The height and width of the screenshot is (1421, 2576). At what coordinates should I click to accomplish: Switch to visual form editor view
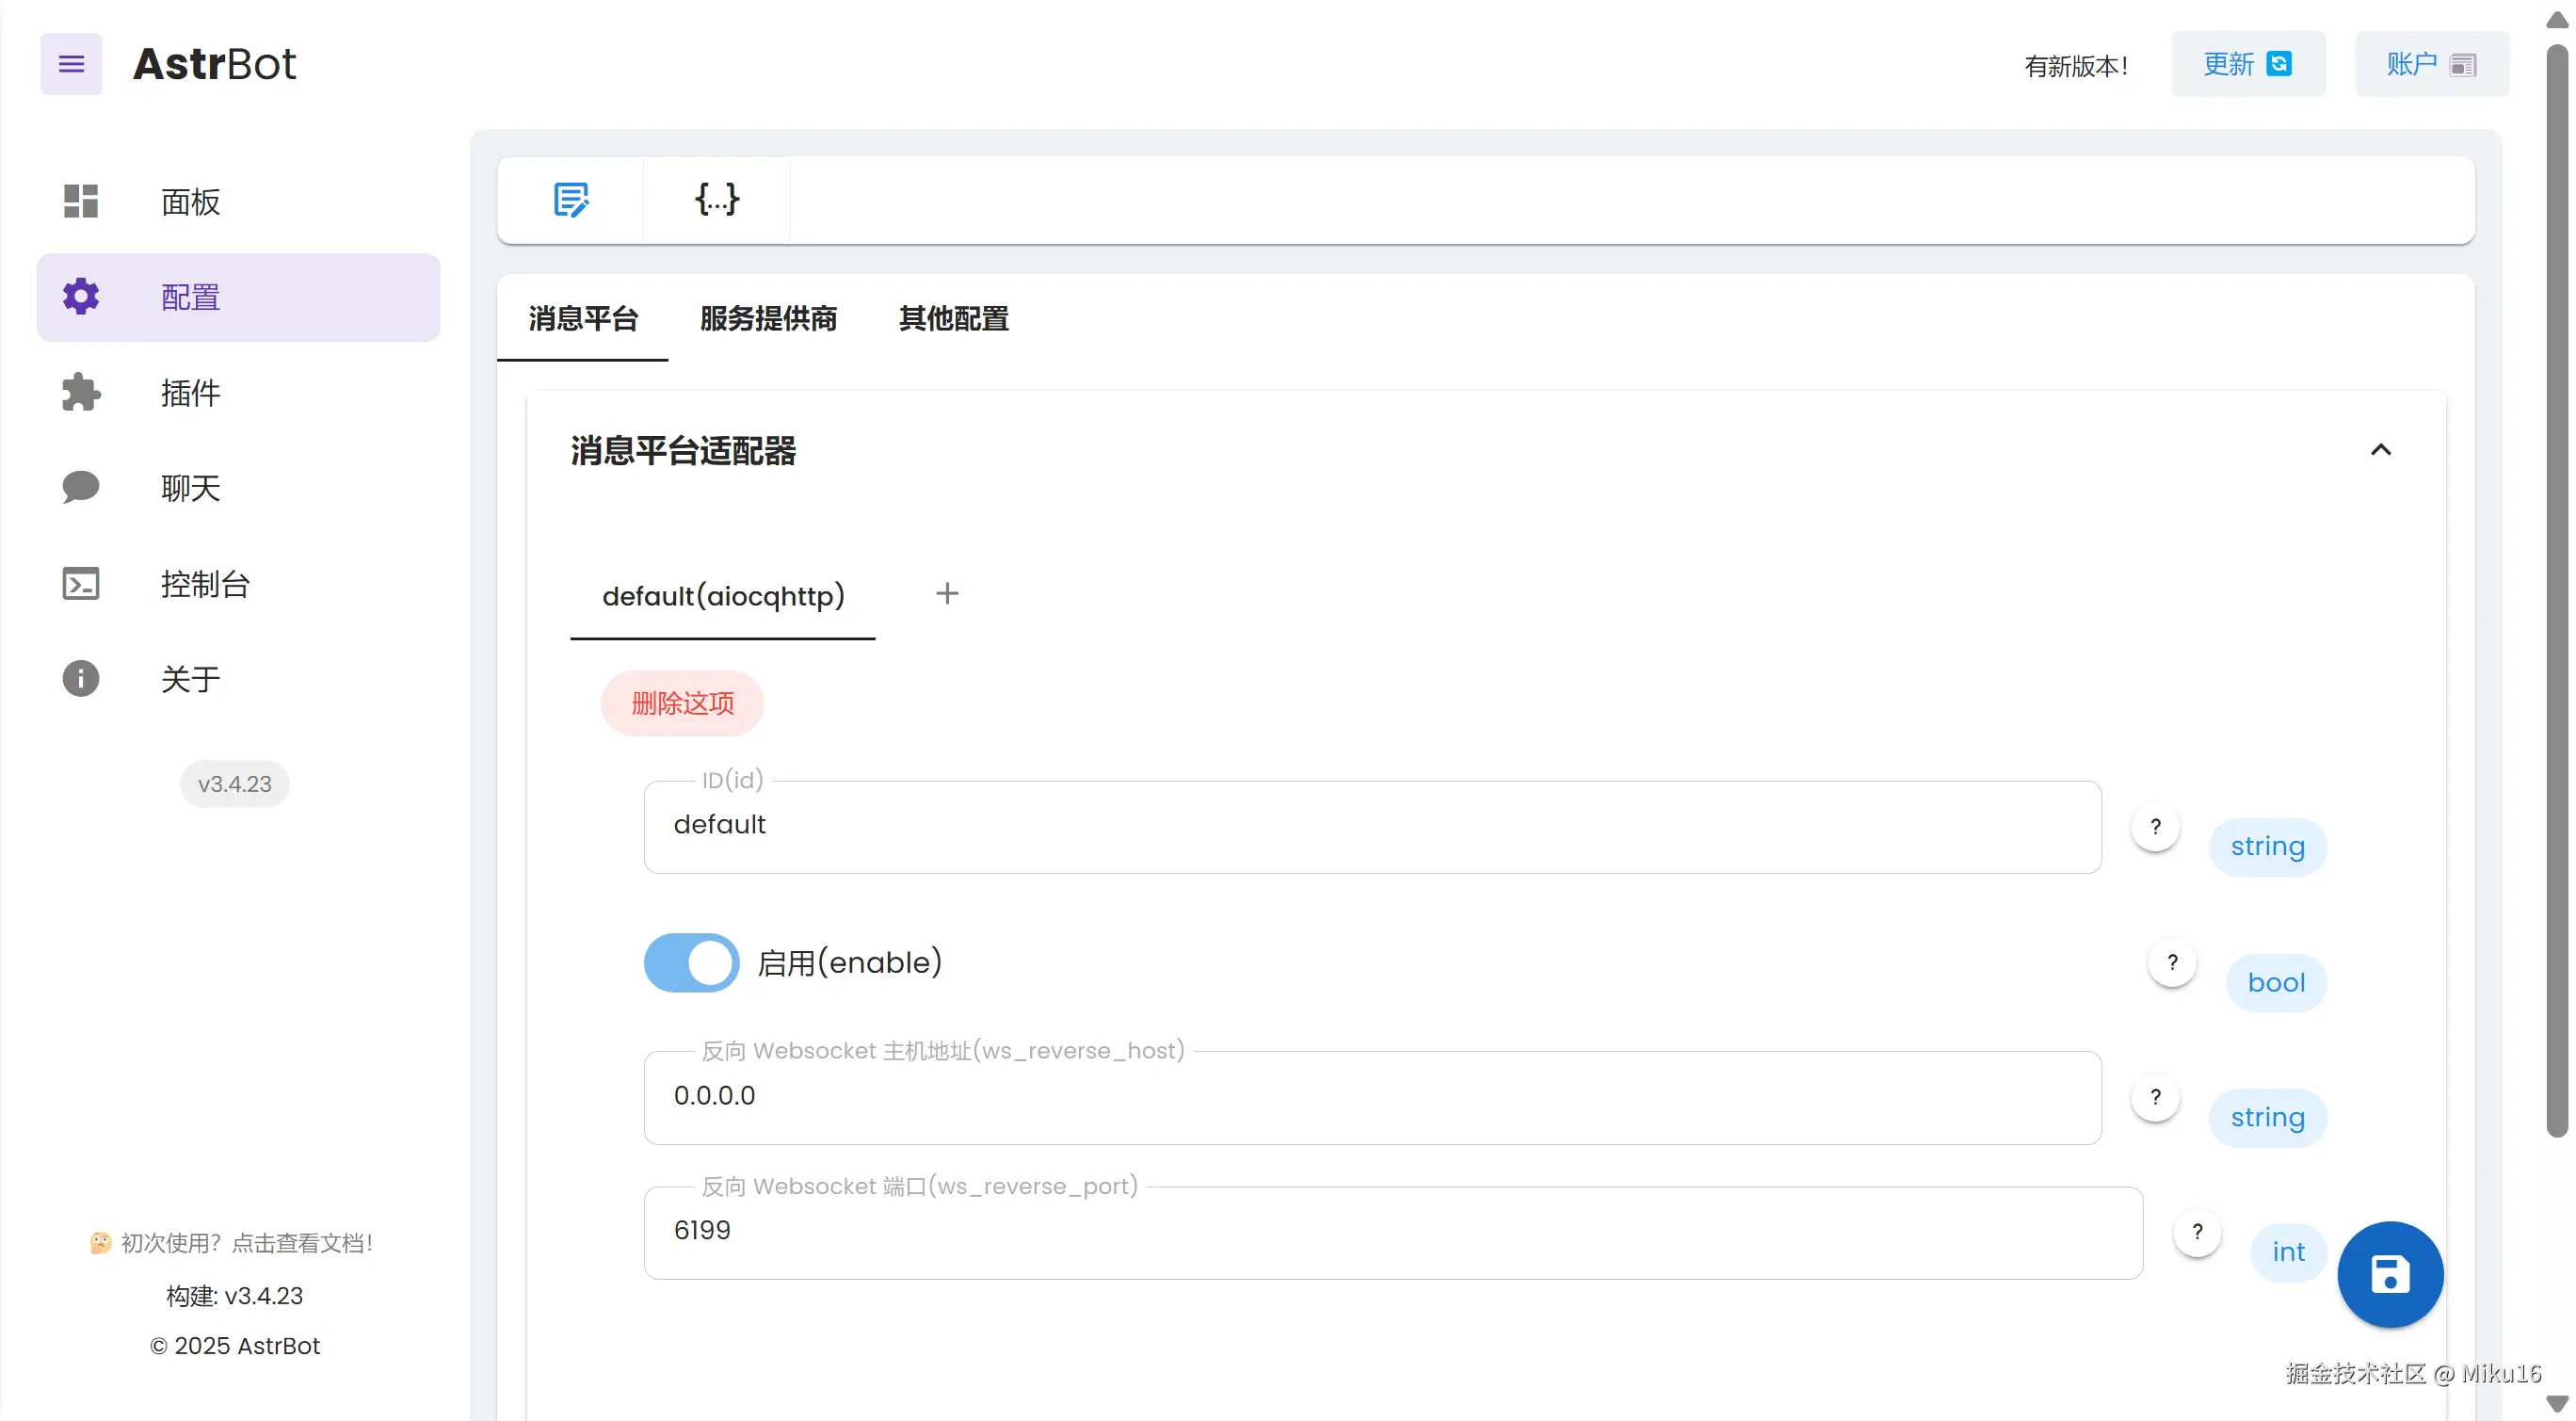(571, 199)
